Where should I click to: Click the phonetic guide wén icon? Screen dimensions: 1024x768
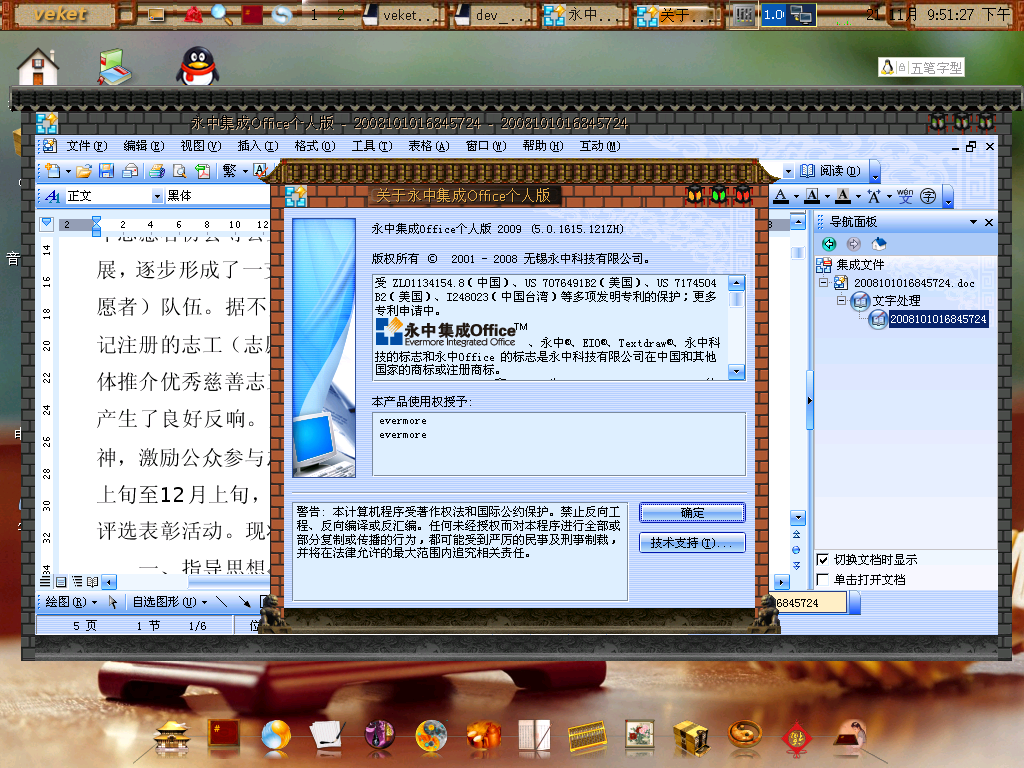(x=904, y=196)
